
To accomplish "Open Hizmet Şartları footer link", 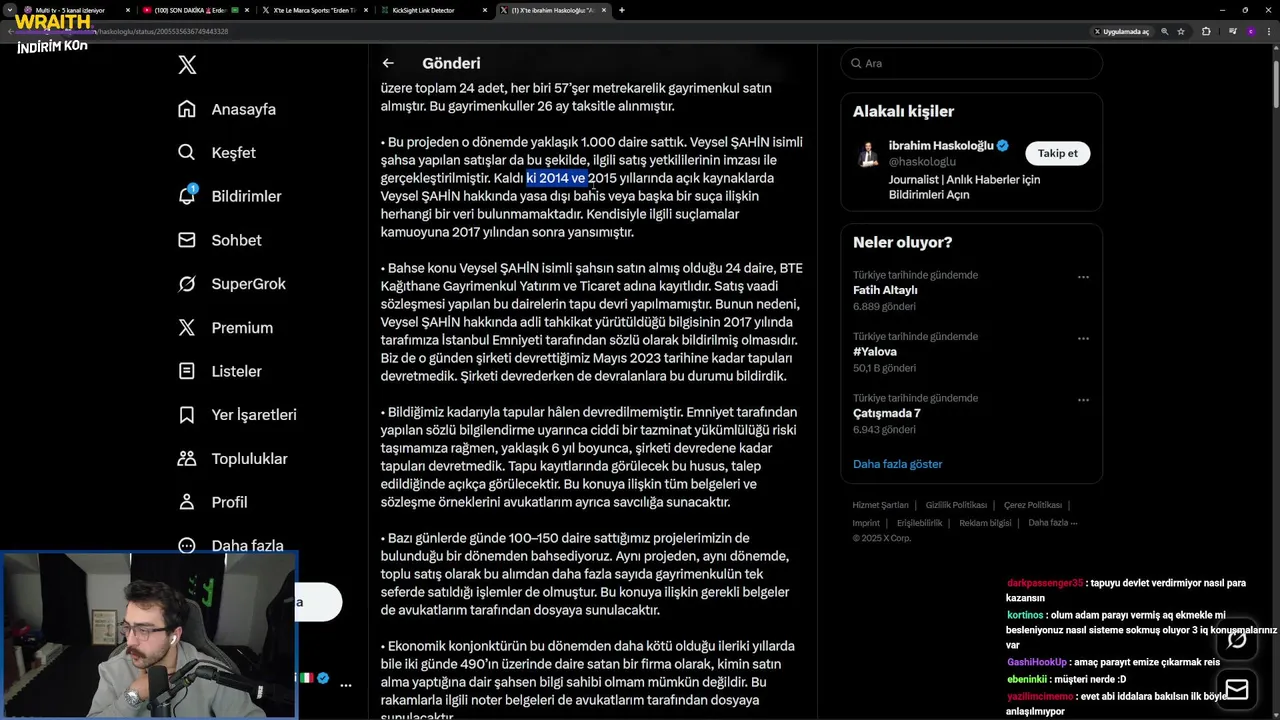I will [x=880, y=505].
